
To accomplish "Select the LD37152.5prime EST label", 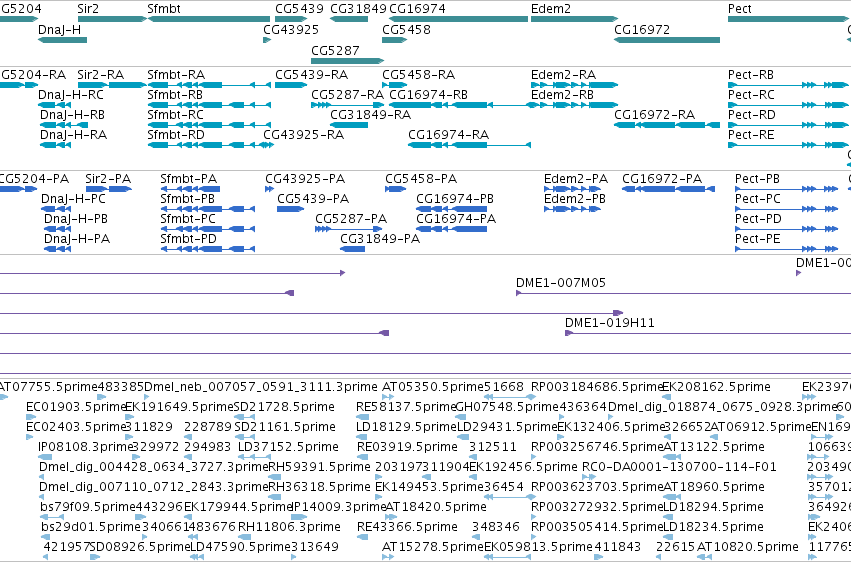I will click(288, 446).
